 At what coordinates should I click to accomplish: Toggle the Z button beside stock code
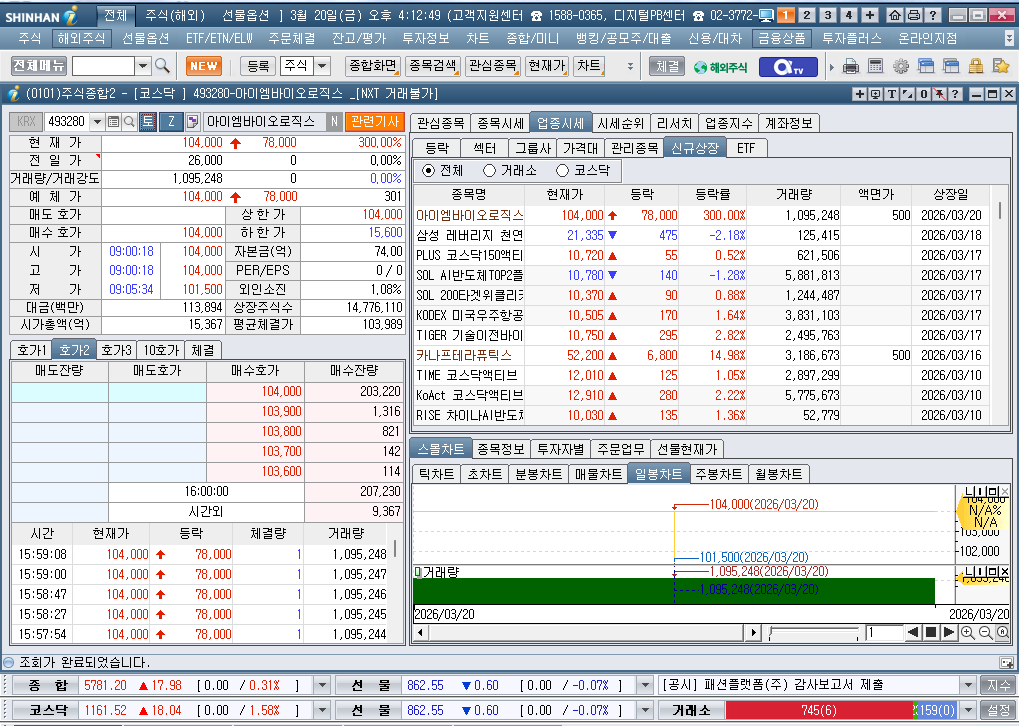[171, 122]
